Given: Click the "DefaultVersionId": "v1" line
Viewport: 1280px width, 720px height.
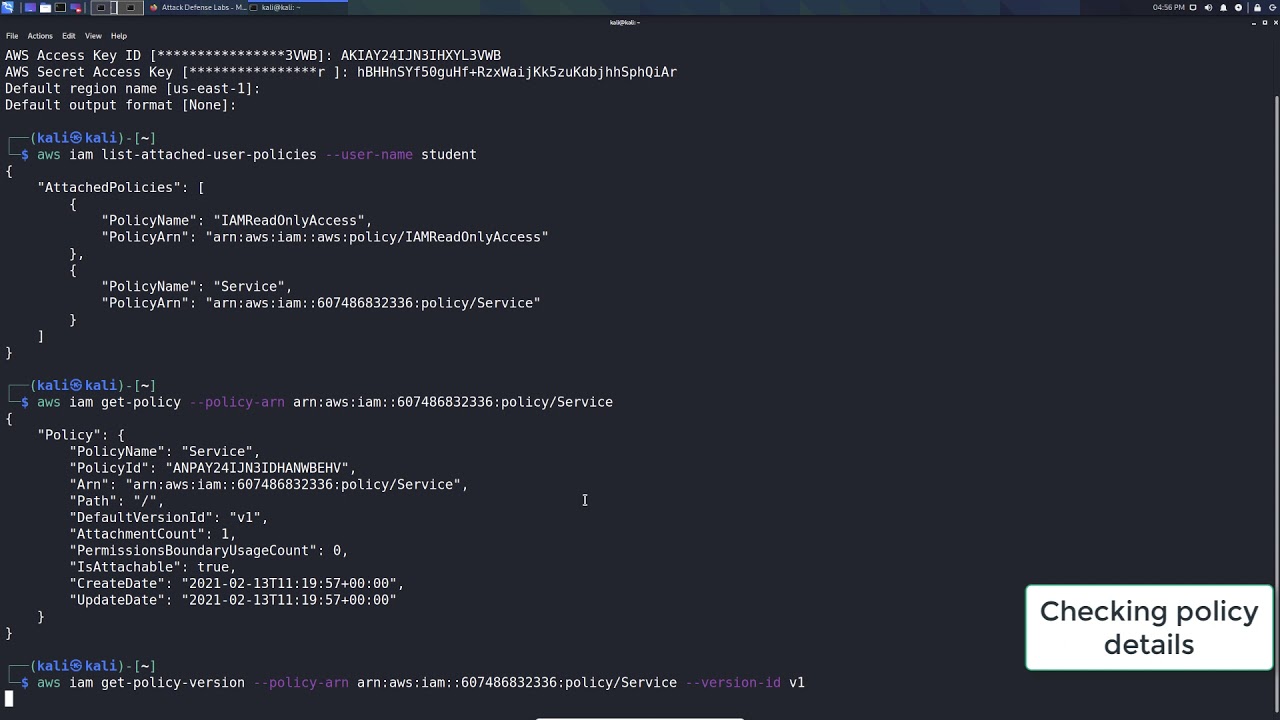Looking at the screenshot, I should click(169, 517).
